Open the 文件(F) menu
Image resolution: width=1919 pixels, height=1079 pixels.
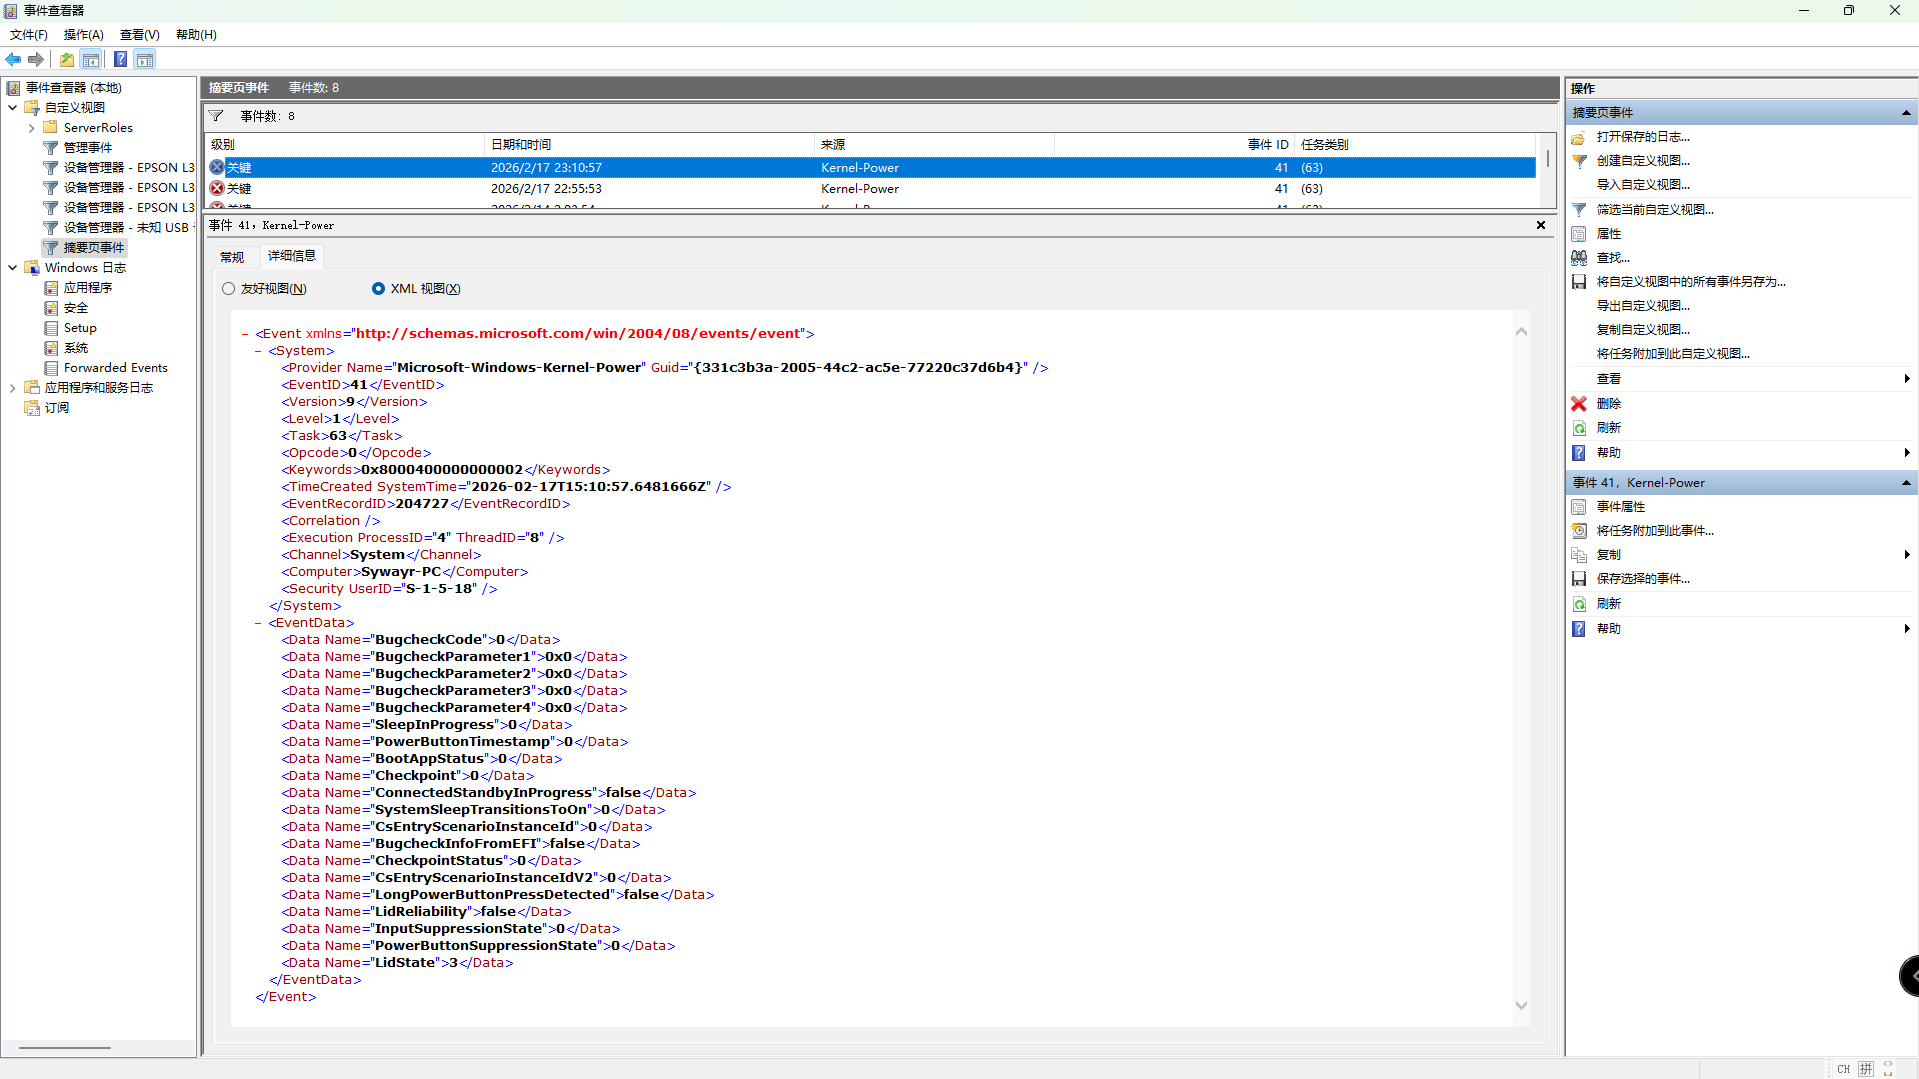point(29,35)
